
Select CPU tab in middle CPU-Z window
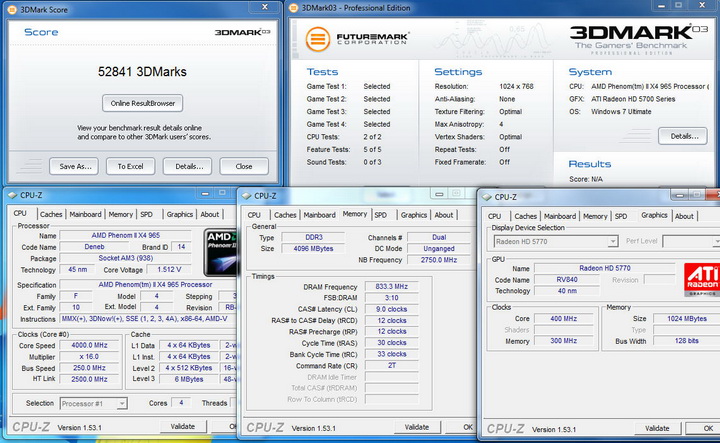point(254,215)
